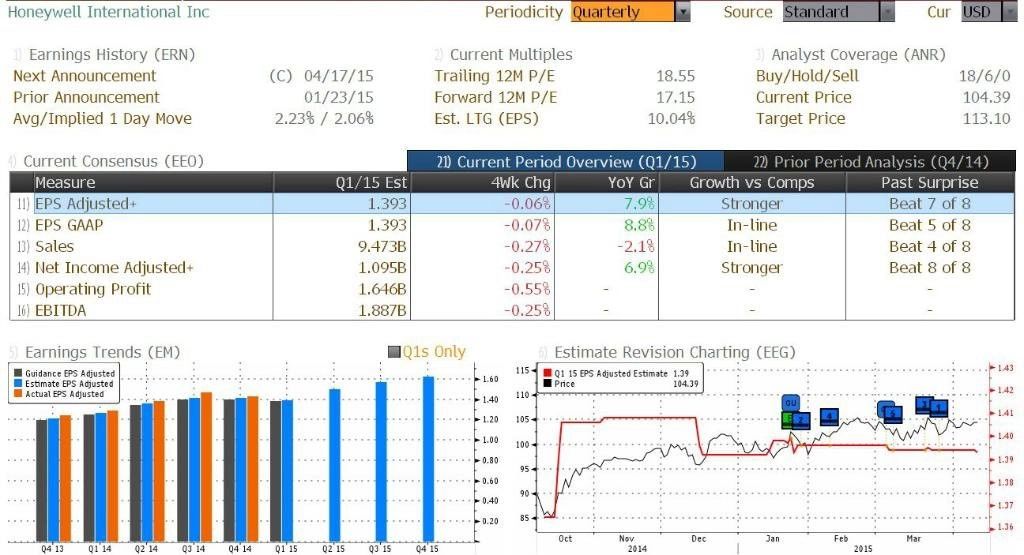Select the Net Income Adjusted+ row

(512, 268)
